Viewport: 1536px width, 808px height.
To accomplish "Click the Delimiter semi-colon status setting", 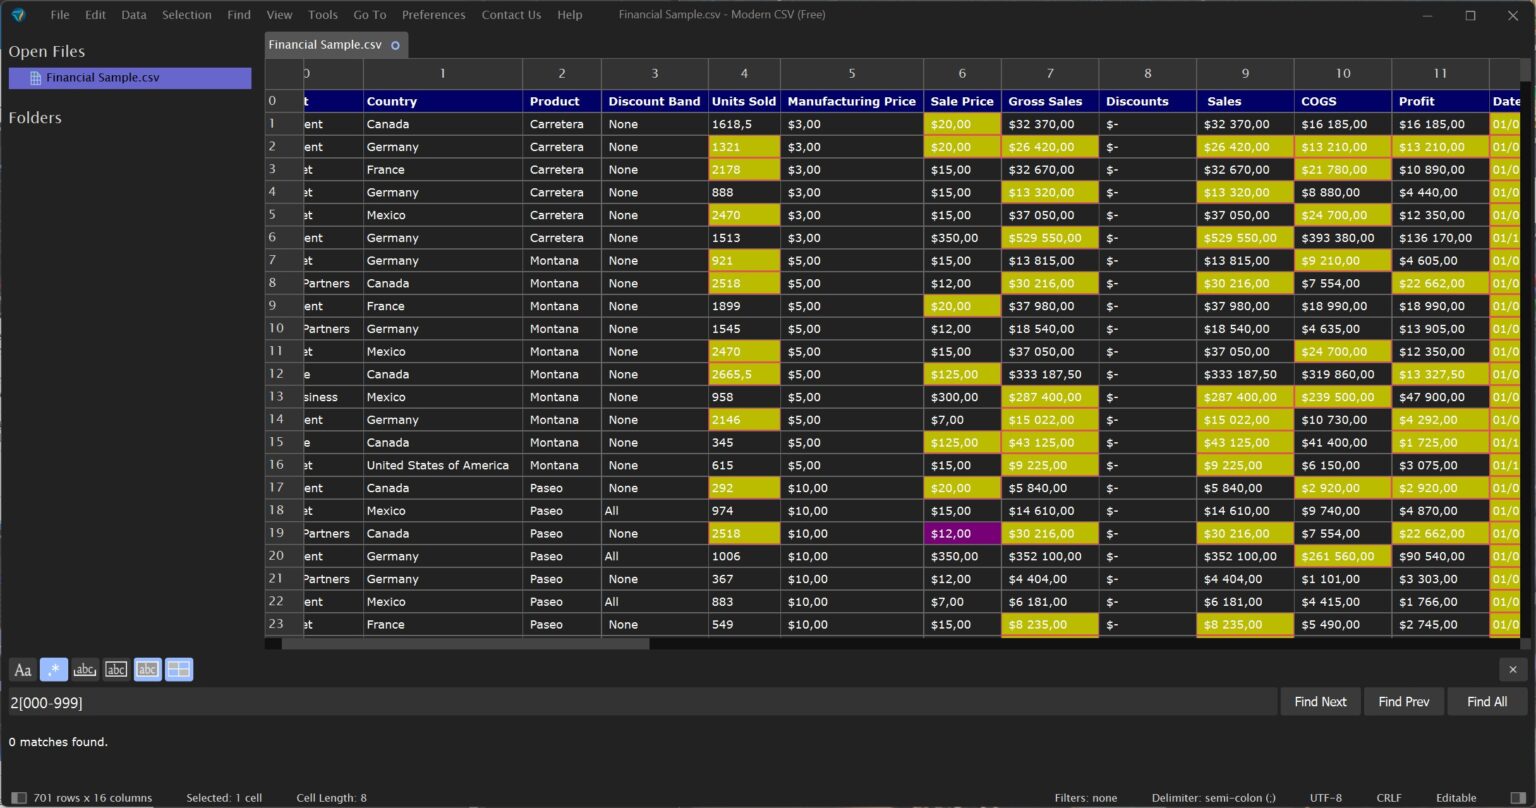I will 1213,798.
